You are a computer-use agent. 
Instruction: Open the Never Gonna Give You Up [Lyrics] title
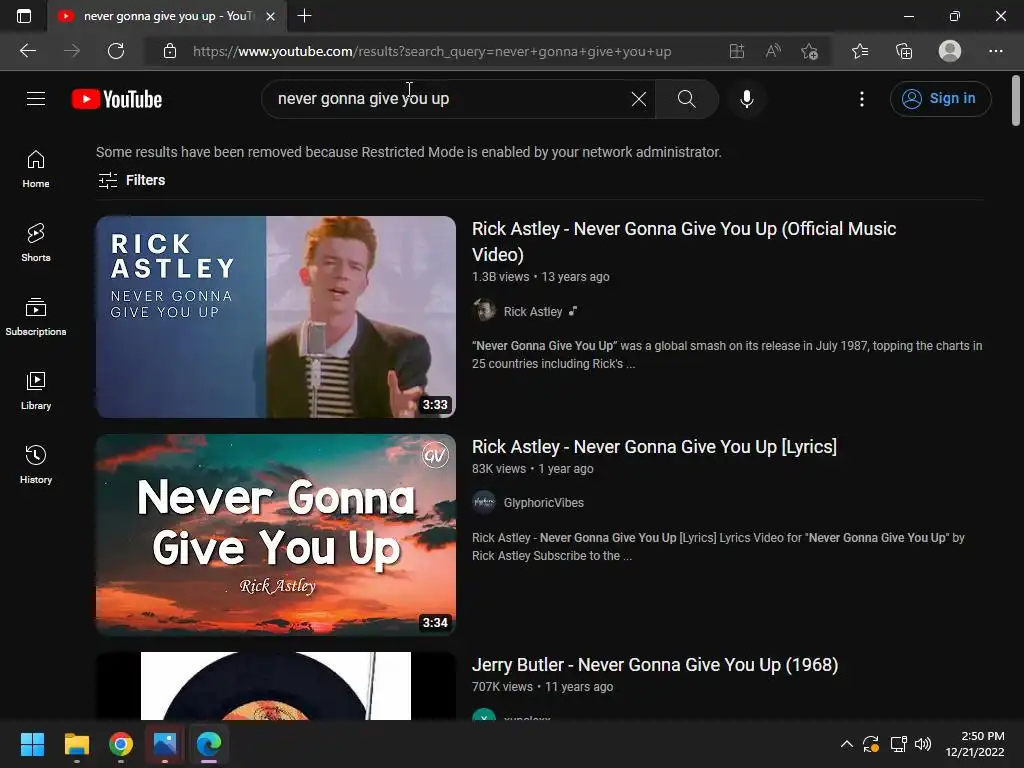tap(654, 447)
